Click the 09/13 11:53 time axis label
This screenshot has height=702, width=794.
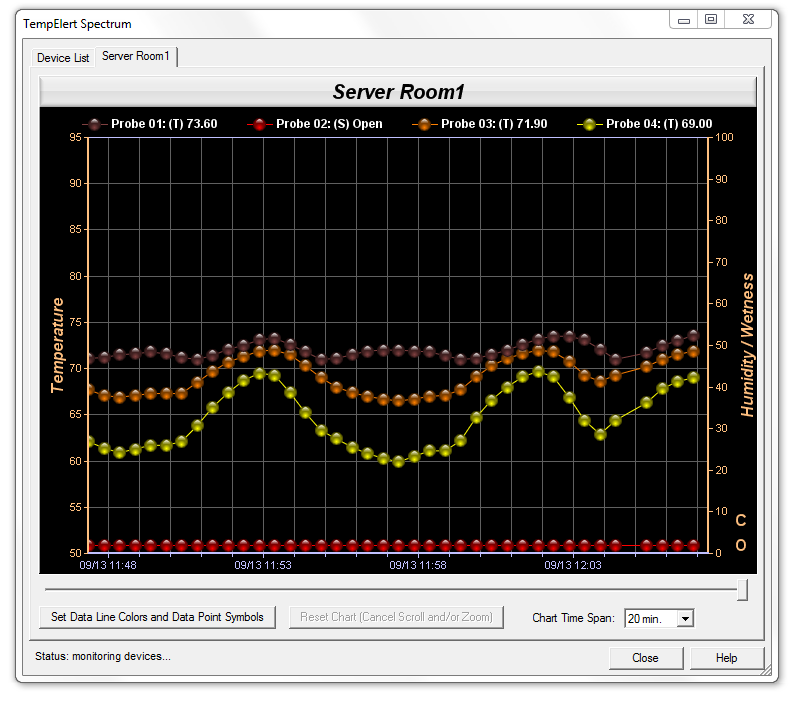pyautogui.click(x=263, y=565)
